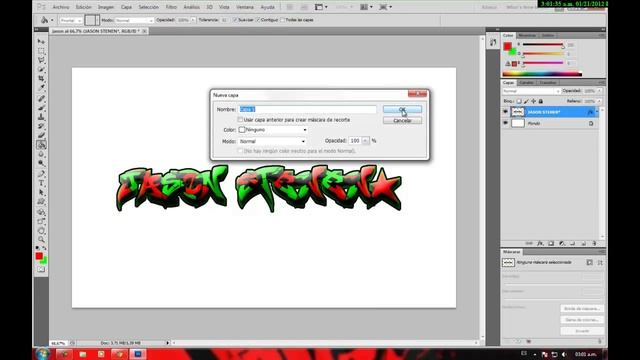Select the Zoom tool in toolbox

pos(41,240)
